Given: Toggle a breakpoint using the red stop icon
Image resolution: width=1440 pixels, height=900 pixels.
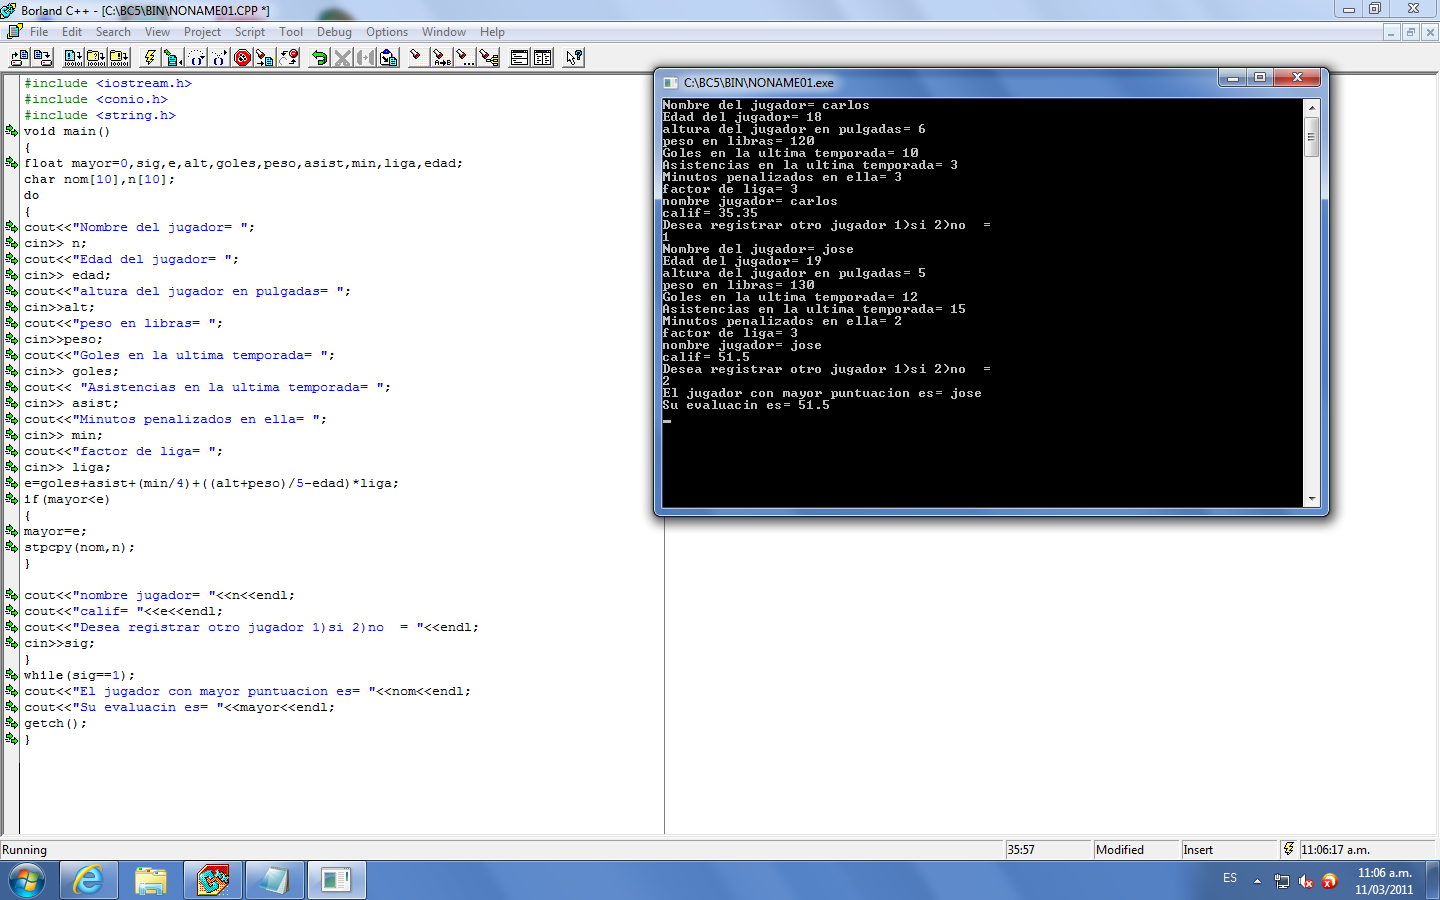Looking at the screenshot, I should [242, 57].
